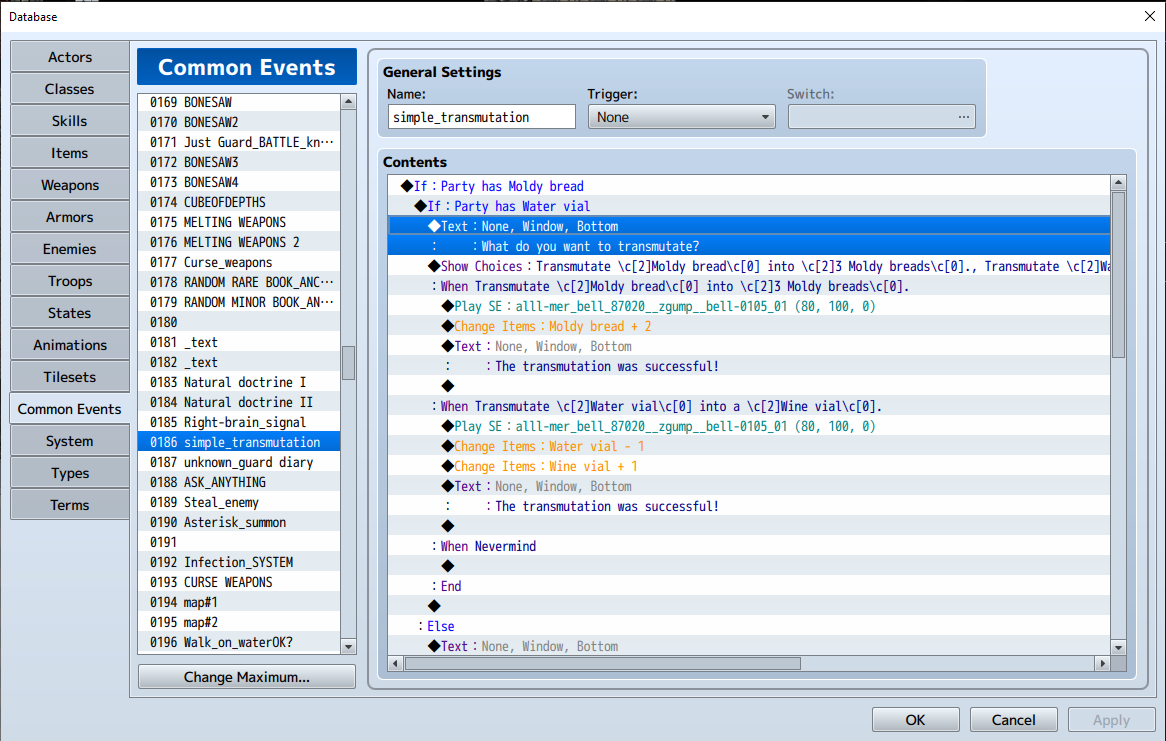
Task: Switch to the Classes tab
Action: coord(70,89)
